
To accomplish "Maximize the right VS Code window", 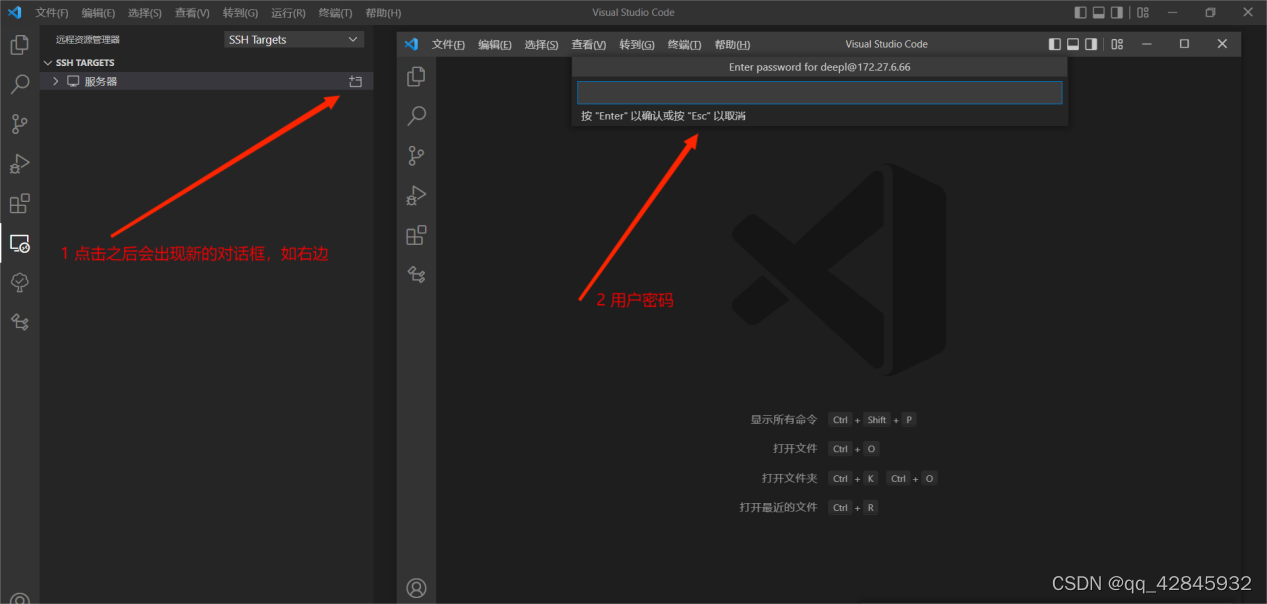I will (x=1184, y=44).
